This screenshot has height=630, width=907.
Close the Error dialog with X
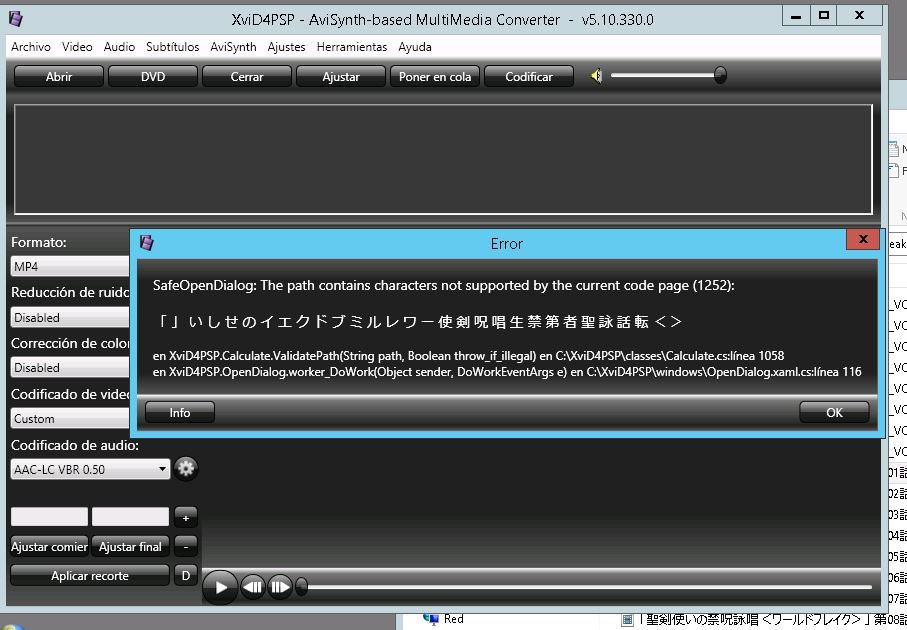pos(863,239)
